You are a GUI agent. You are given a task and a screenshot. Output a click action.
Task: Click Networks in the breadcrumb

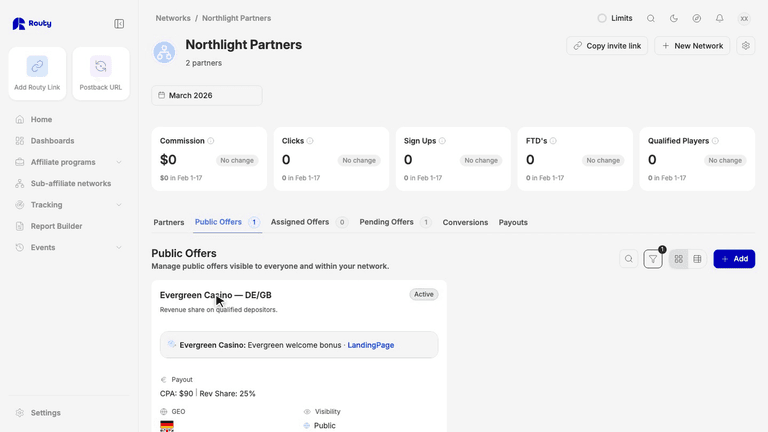click(173, 18)
